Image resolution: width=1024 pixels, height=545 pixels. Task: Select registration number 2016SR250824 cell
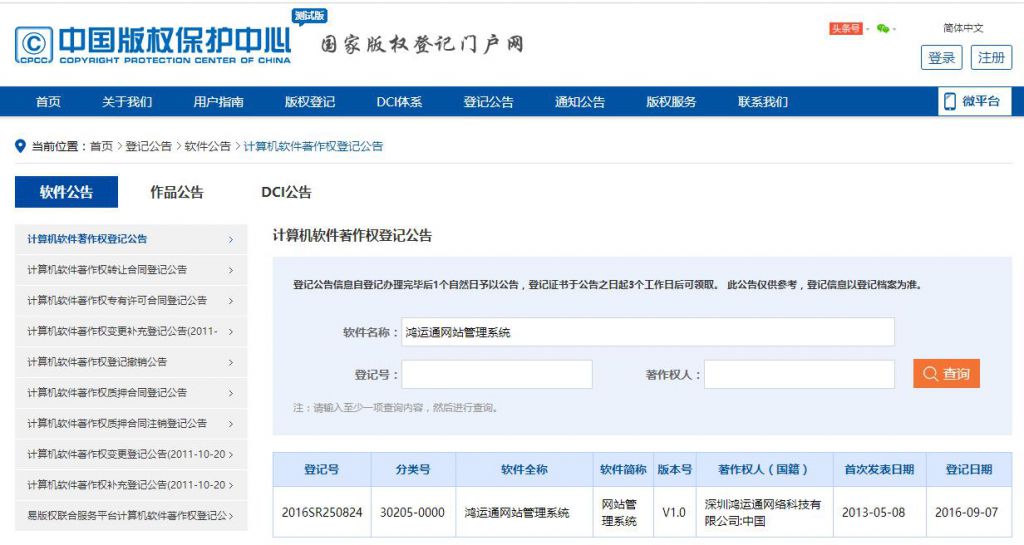tap(322, 512)
